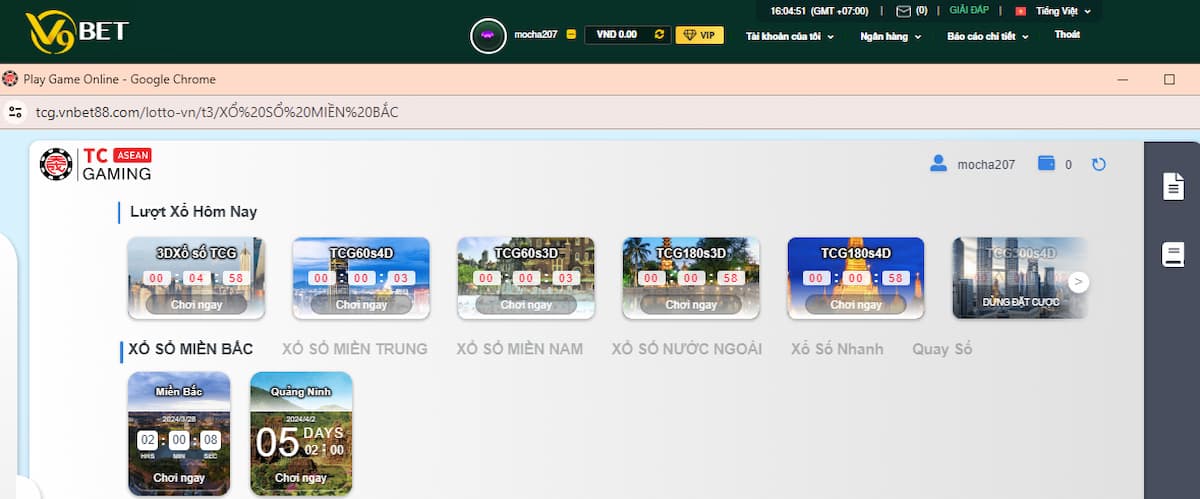Click the next arrow on the lottery carousel

tap(1078, 282)
